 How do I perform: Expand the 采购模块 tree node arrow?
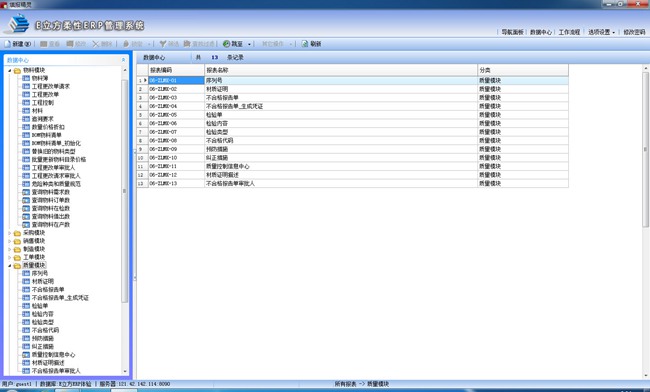tap(10, 233)
